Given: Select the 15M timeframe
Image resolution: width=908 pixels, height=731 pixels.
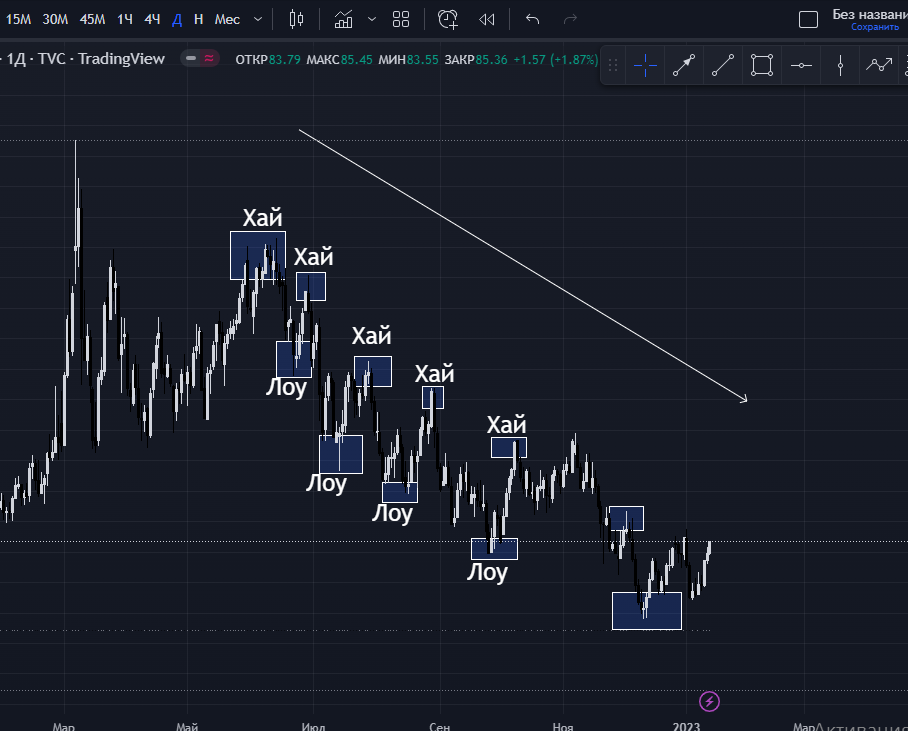Looking at the screenshot, I should (x=18, y=20).
